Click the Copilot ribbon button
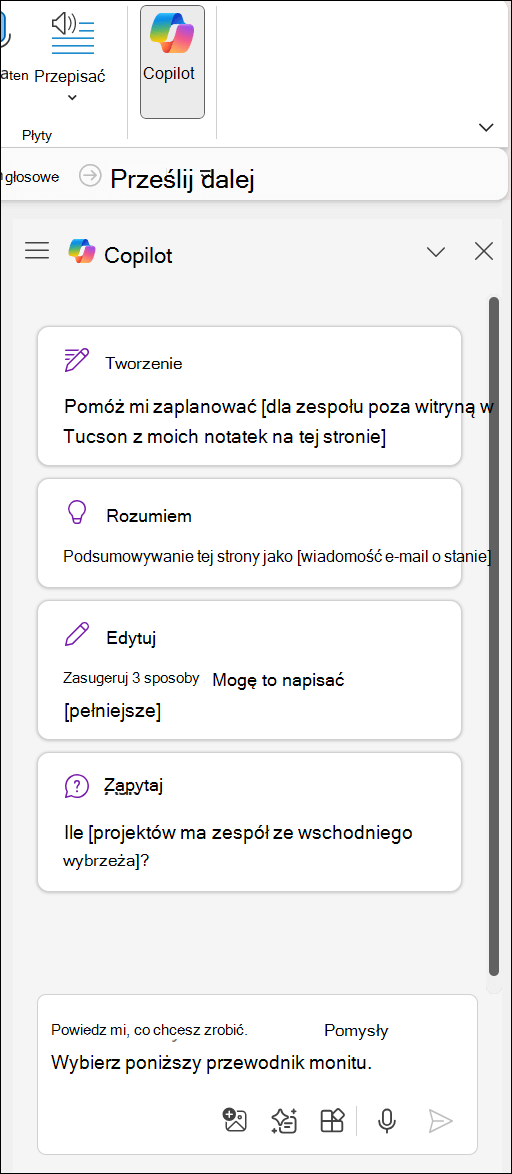This screenshot has width=512, height=1174. 172,61
